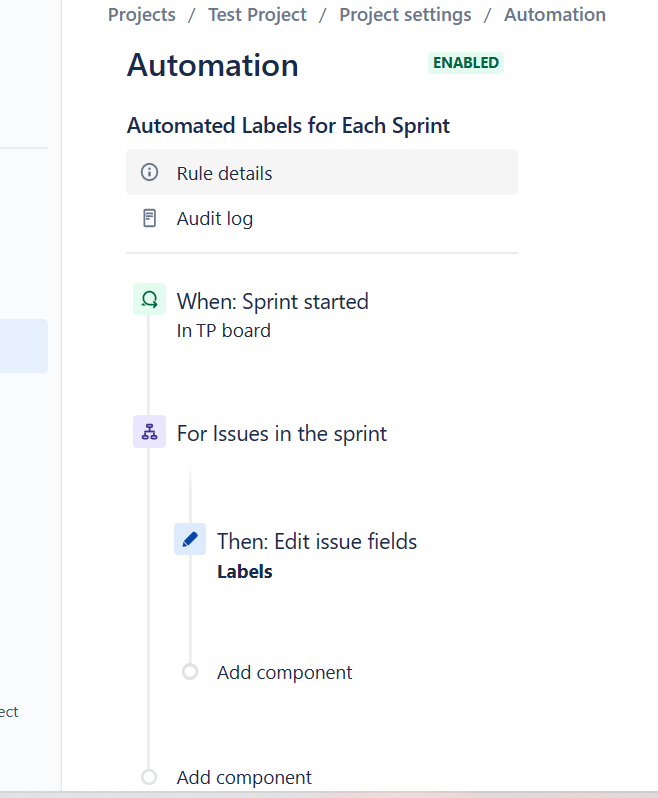This screenshot has height=798, width=658.
Task: Click the Automation breadcrumb link
Action: point(555,15)
